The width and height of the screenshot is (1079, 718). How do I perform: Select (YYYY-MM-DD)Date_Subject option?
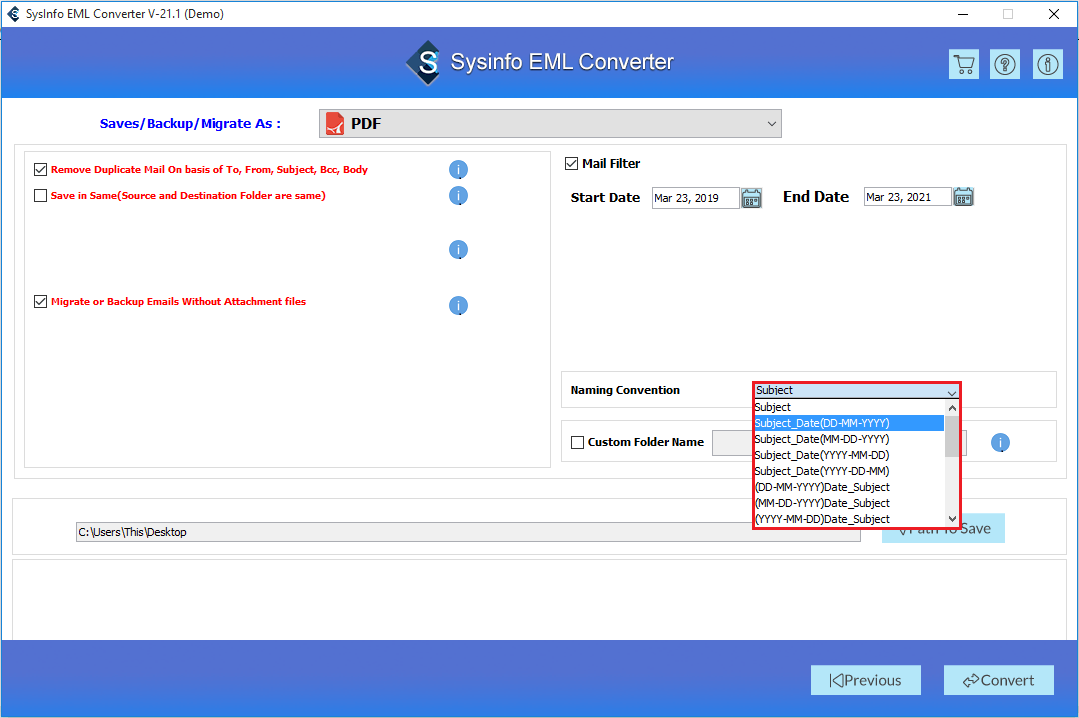tap(849, 519)
